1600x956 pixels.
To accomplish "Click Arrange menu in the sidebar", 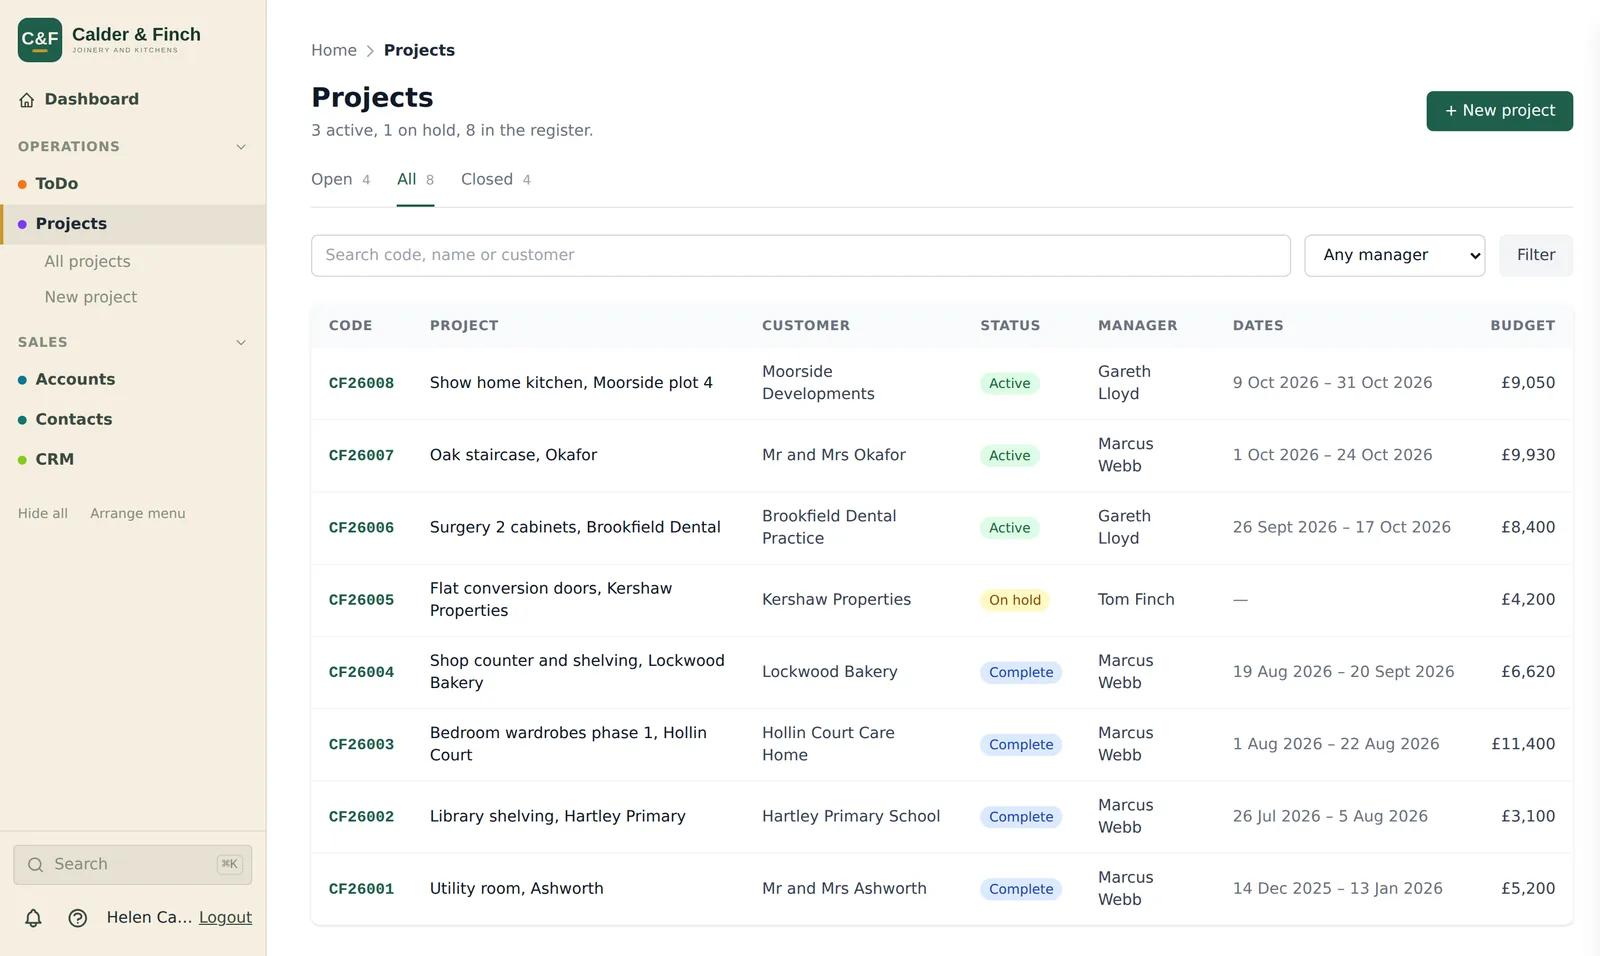I will tap(138, 514).
